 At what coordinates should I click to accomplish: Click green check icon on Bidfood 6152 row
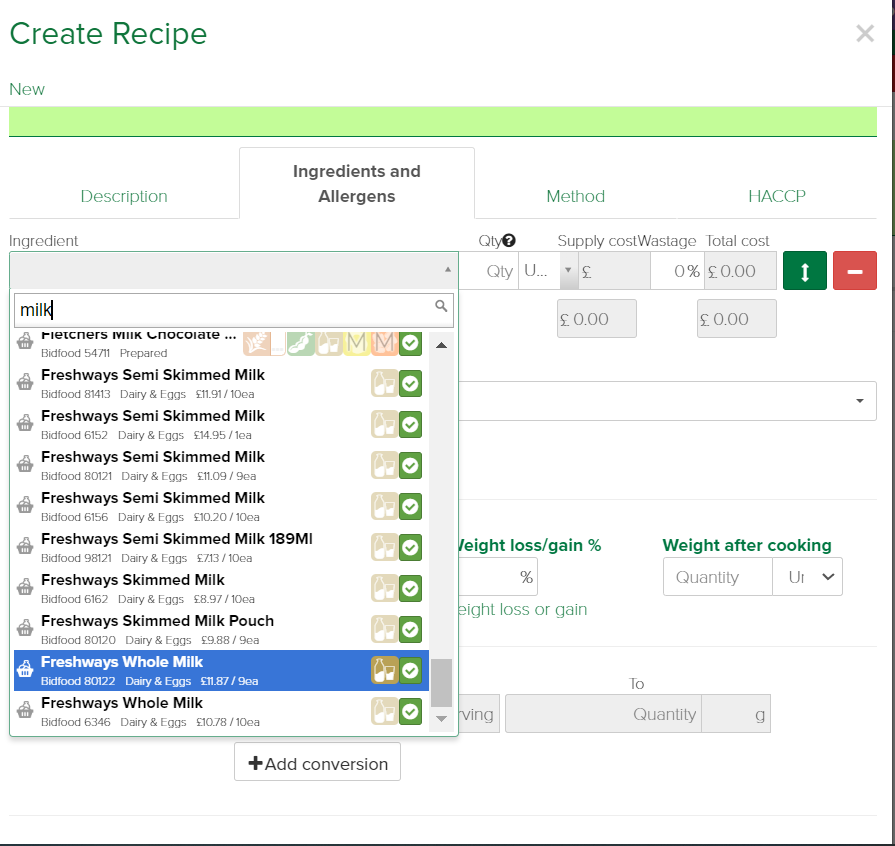tap(410, 424)
